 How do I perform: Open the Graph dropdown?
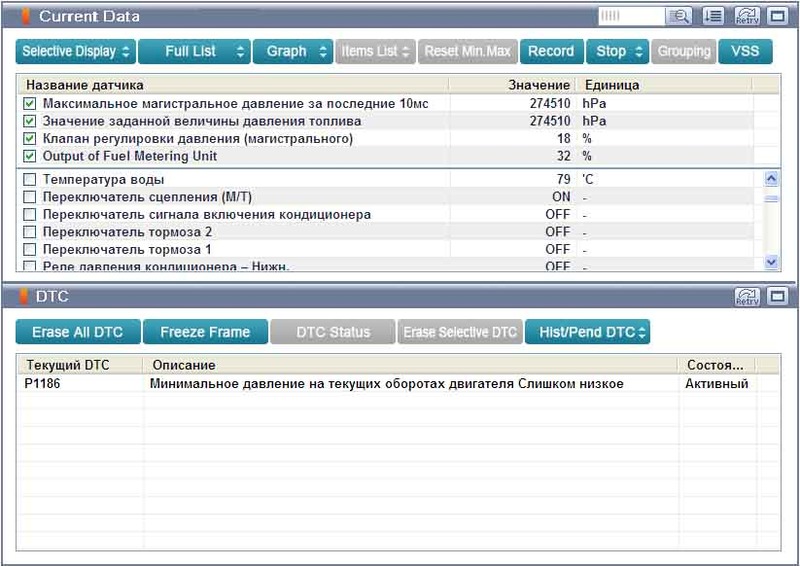[293, 52]
